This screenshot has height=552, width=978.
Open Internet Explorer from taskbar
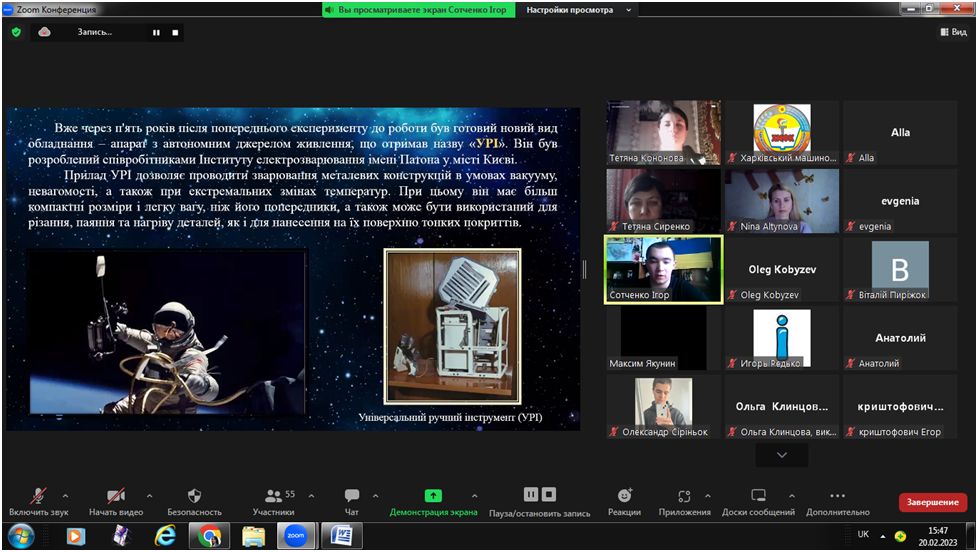[x=165, y=536]
